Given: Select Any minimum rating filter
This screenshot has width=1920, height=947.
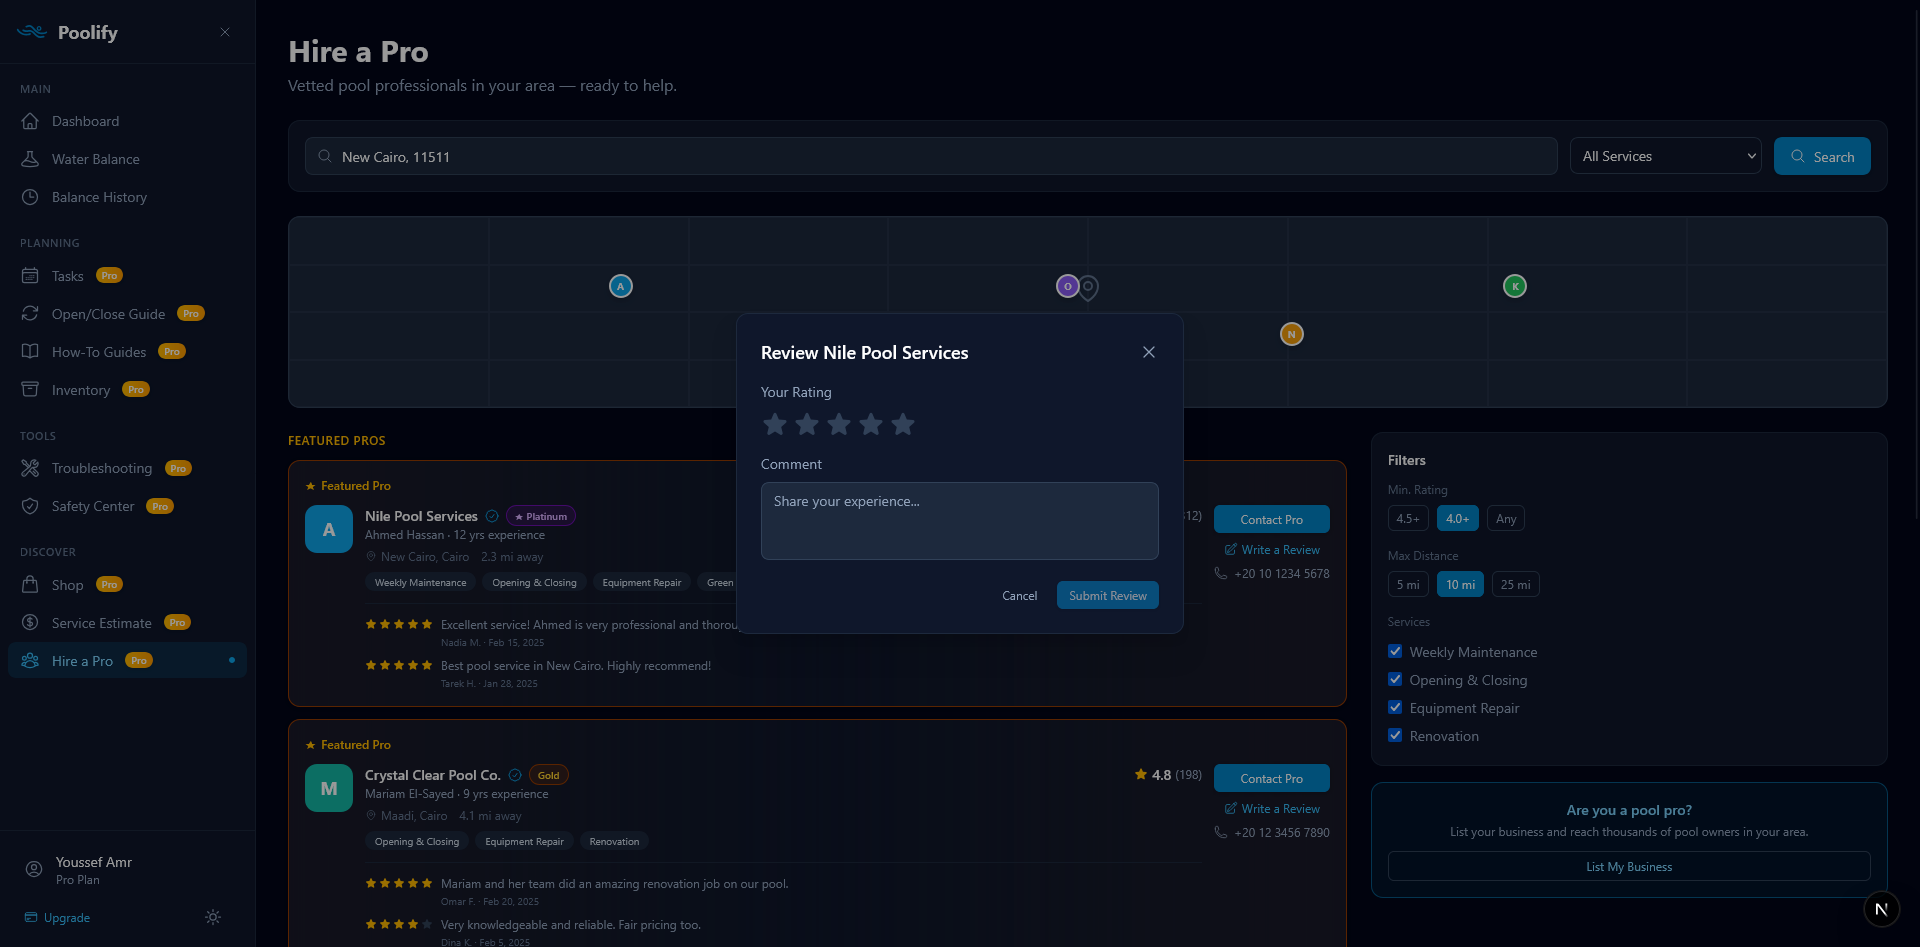Looking at the screenshot, I should [x=1506, y=518].
